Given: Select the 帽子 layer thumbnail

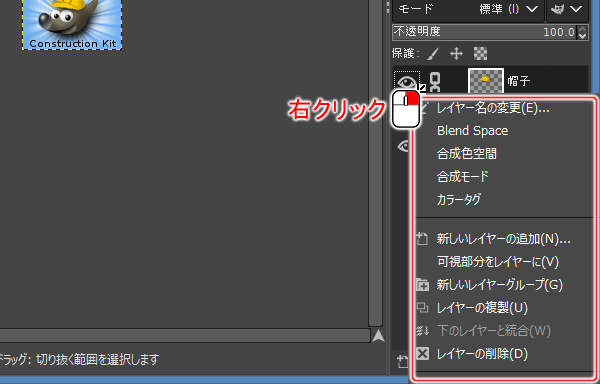Looking at the screenshot, I should point(486,81).
